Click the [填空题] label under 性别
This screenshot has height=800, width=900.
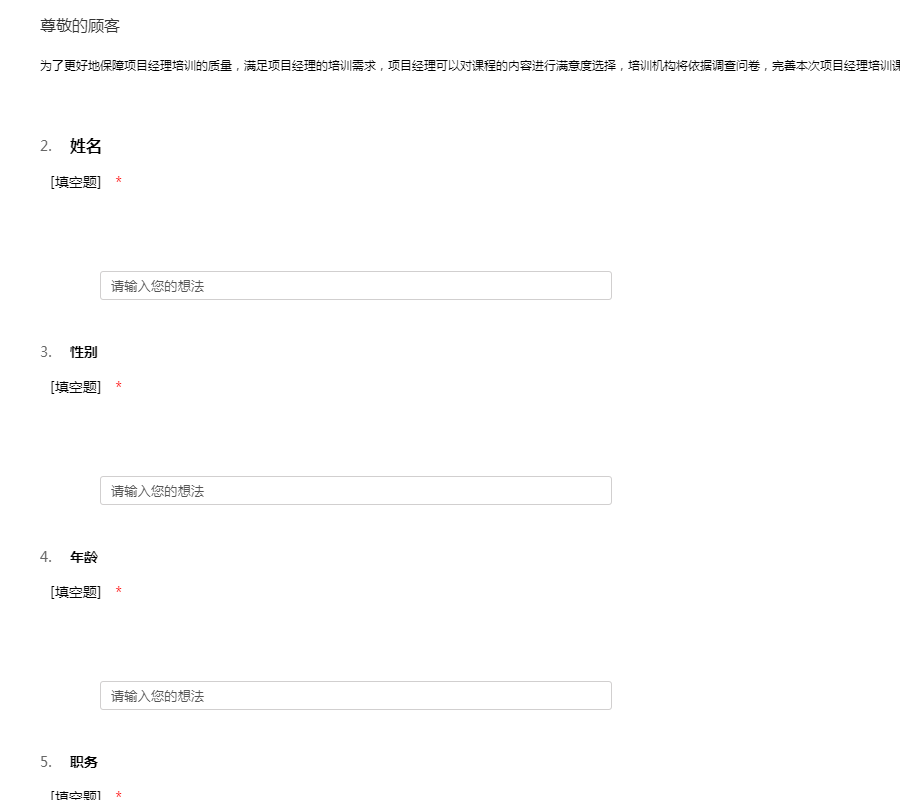coord(76,387)
